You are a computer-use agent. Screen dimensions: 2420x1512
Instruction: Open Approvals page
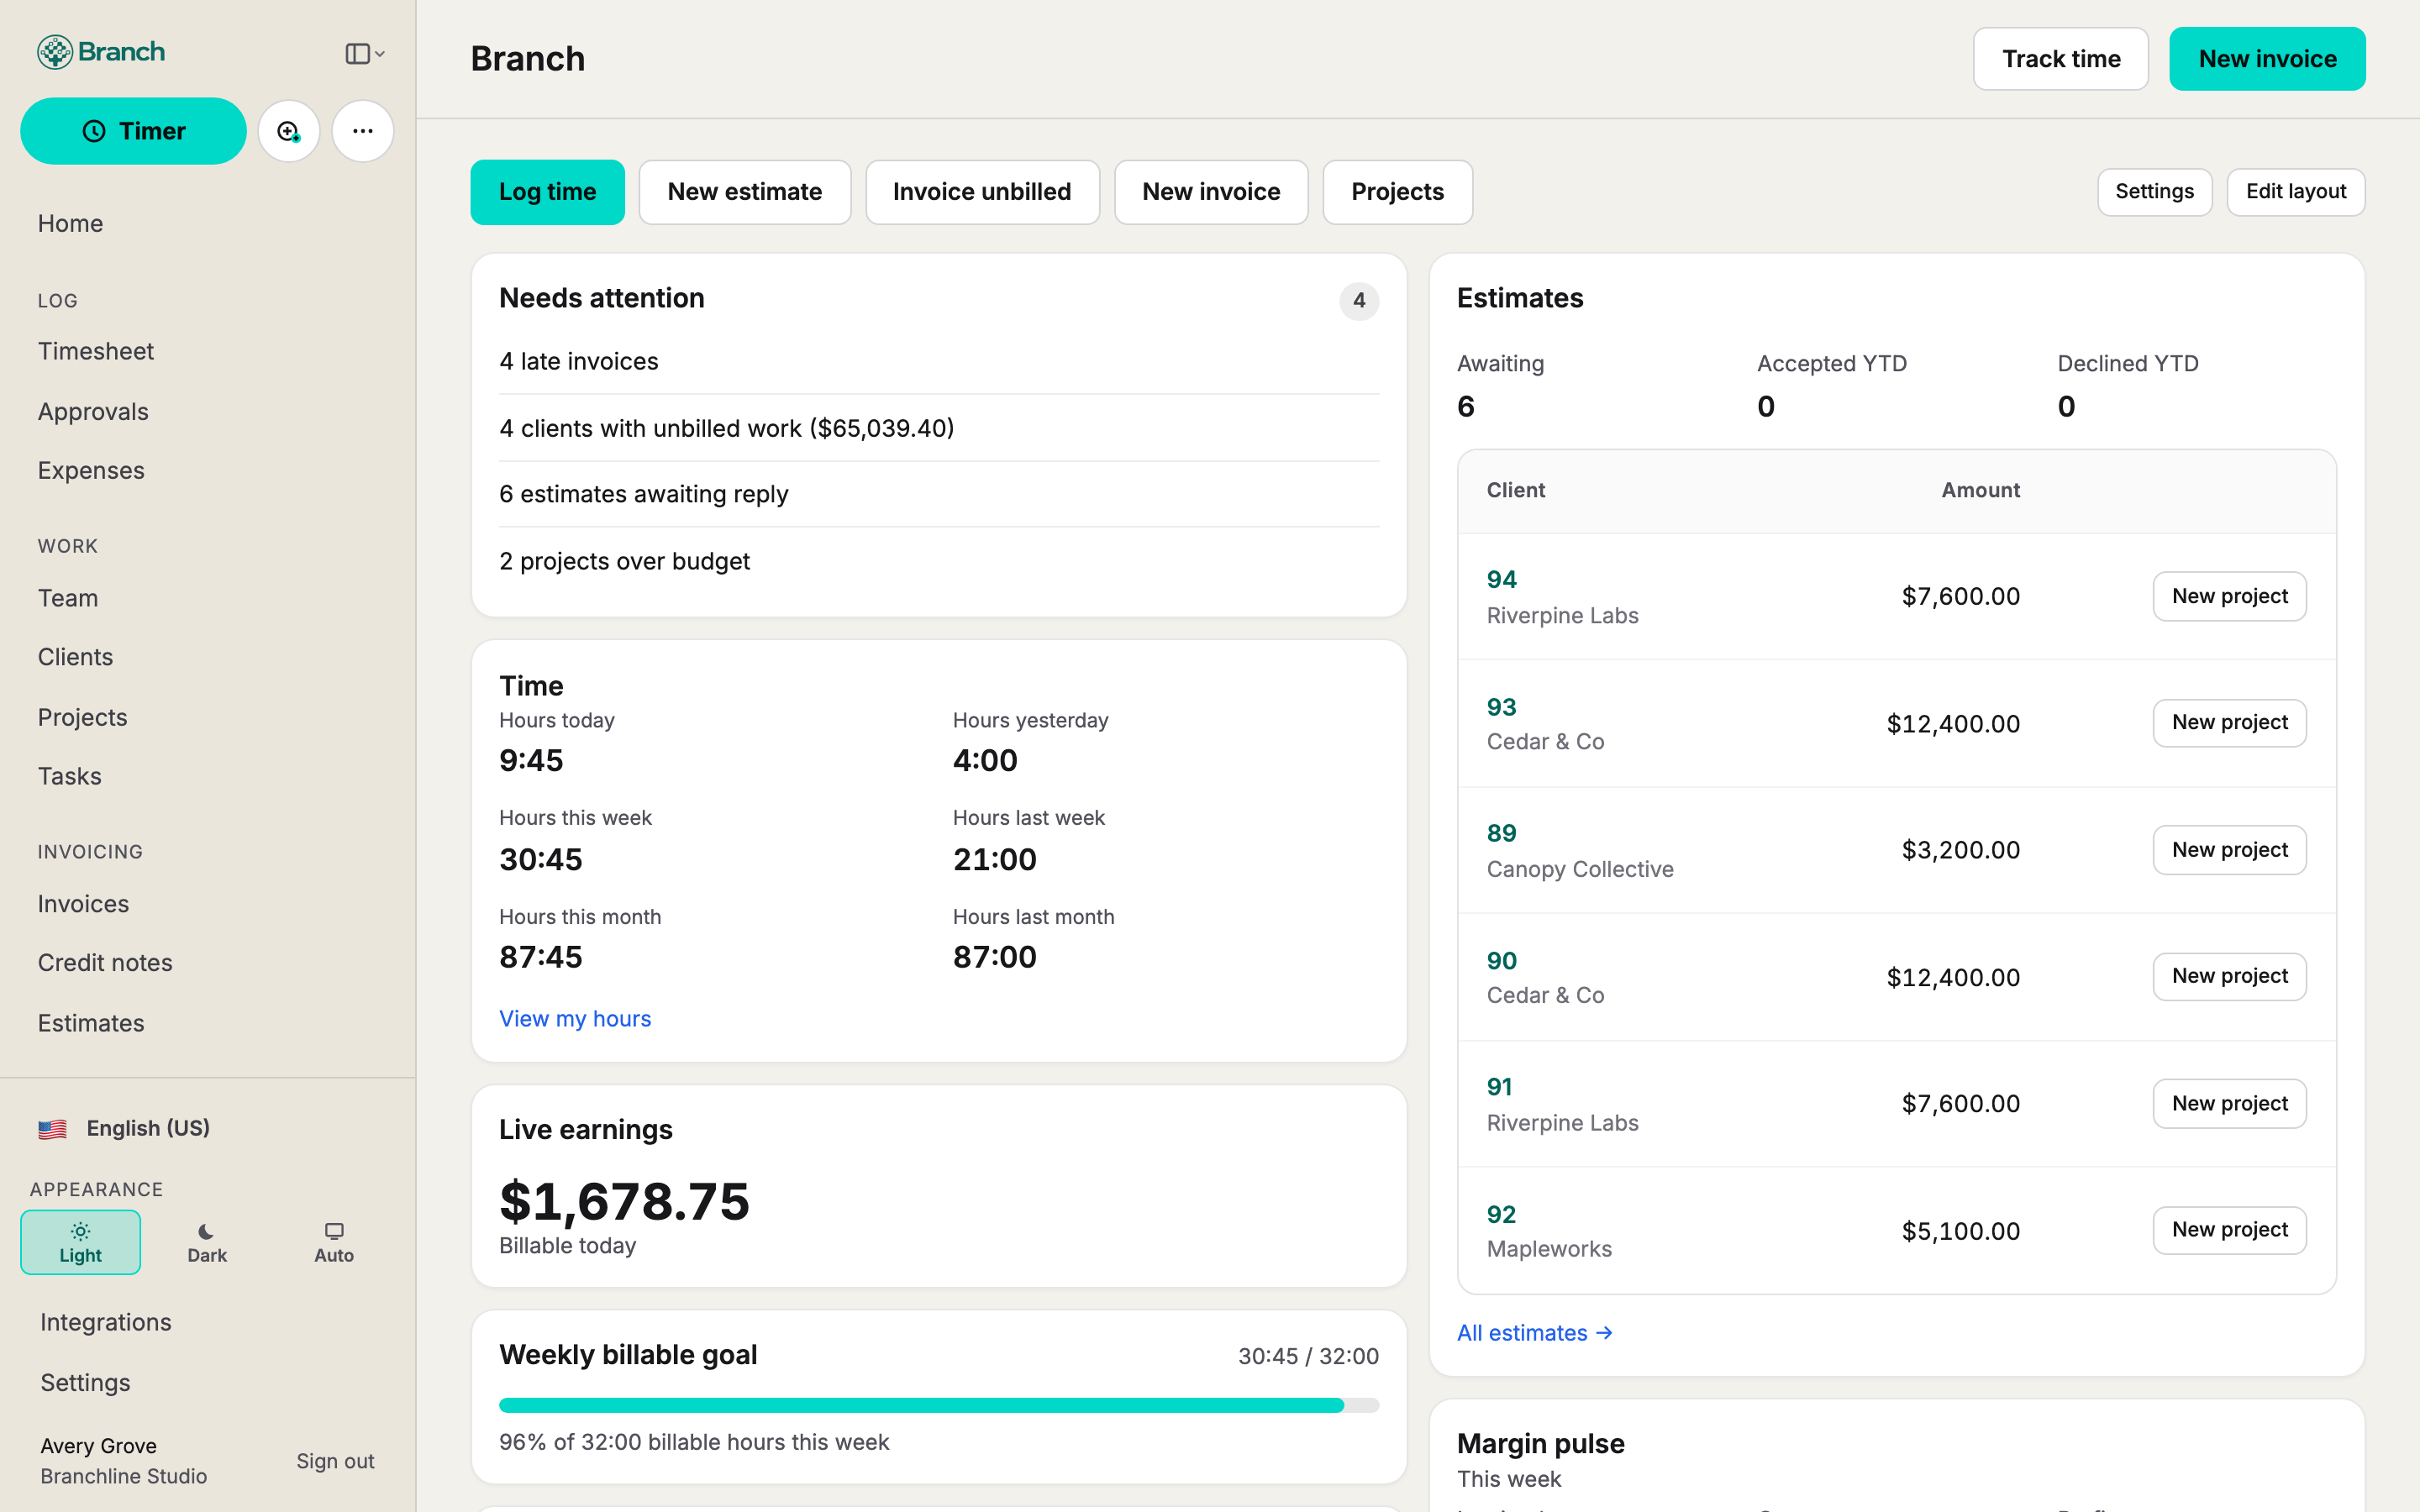[93, 411]
